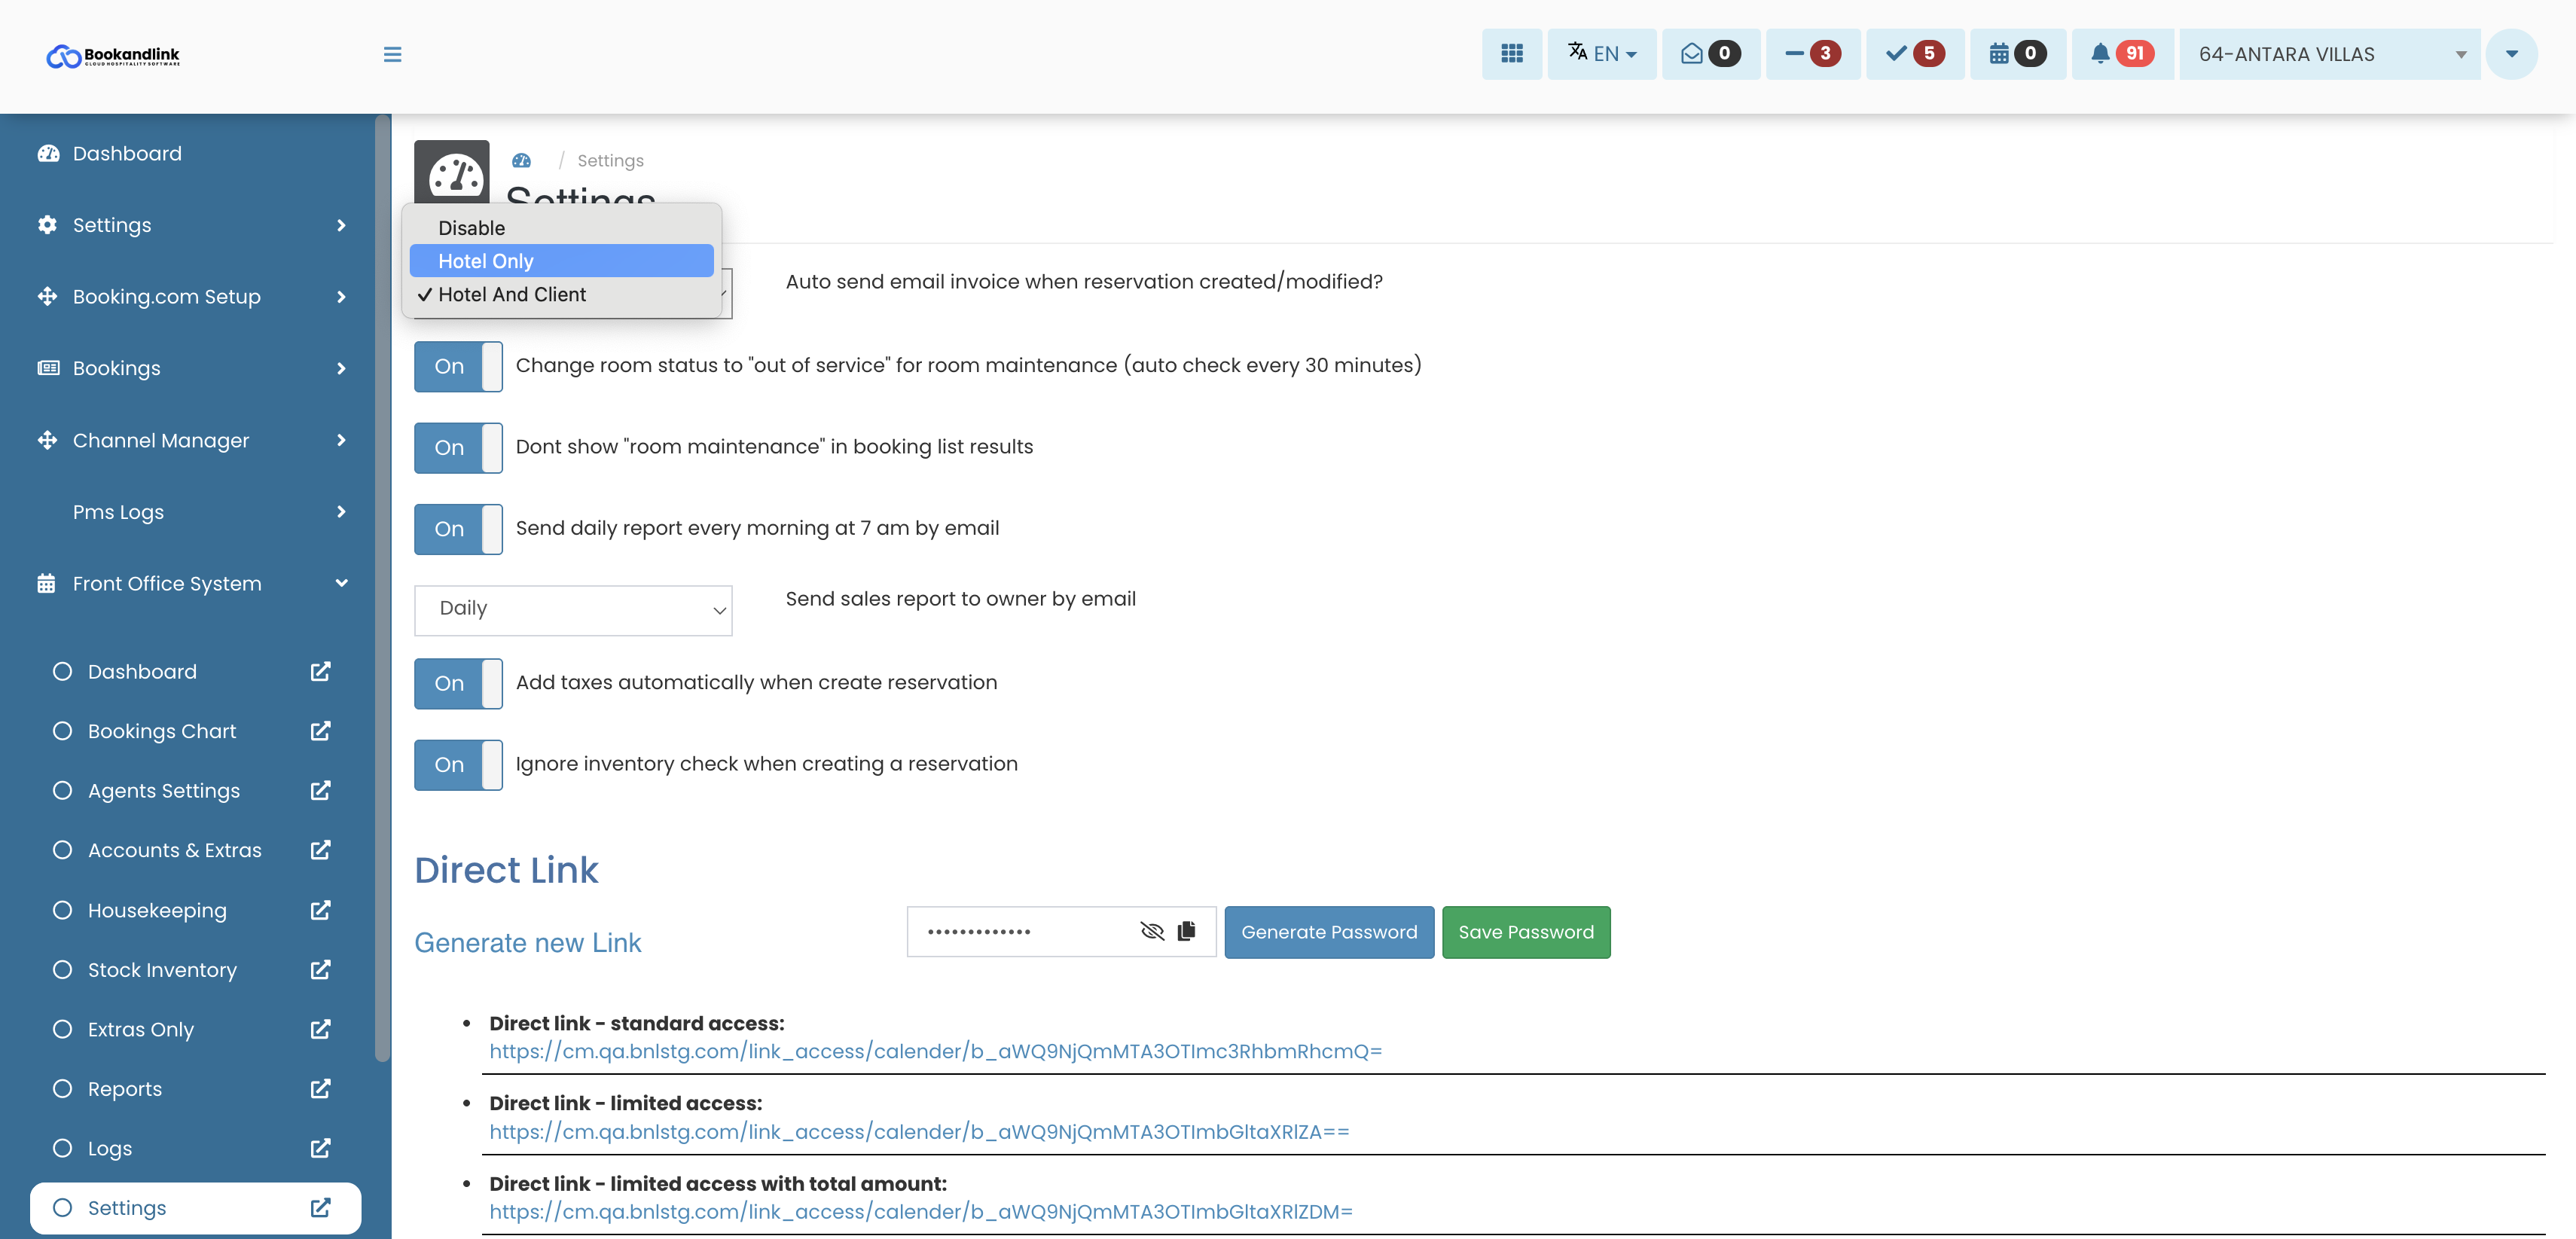Open external link icon for Extras Only

[x=320, y=1029]
